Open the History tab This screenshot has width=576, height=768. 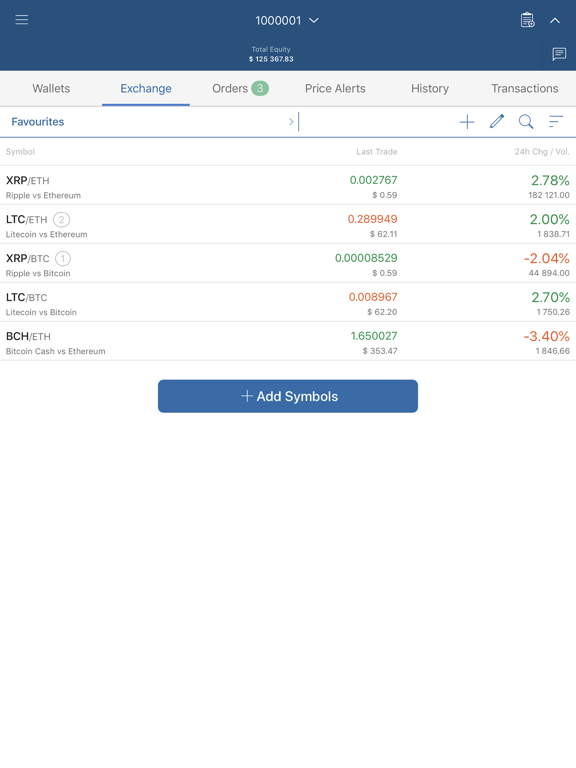430,89
